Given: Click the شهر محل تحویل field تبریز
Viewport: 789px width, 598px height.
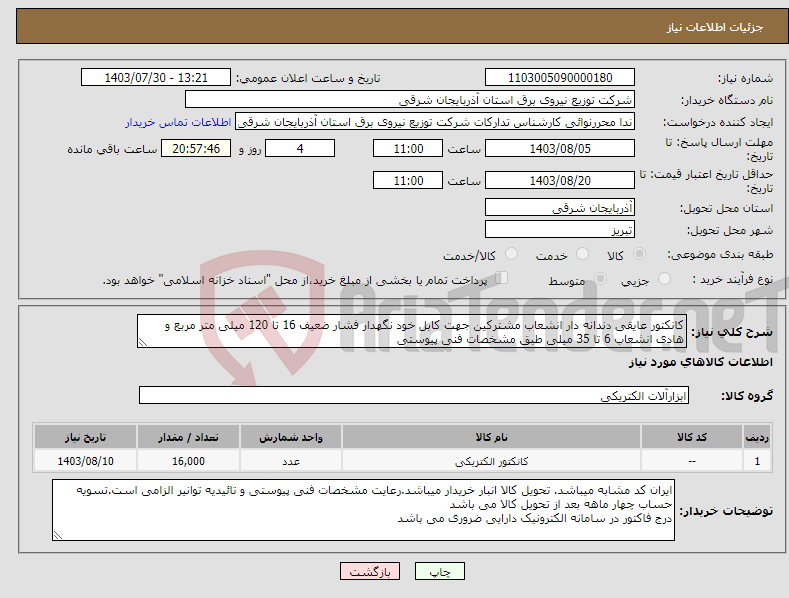Looking at the screenshot, I should click(560, 230).
